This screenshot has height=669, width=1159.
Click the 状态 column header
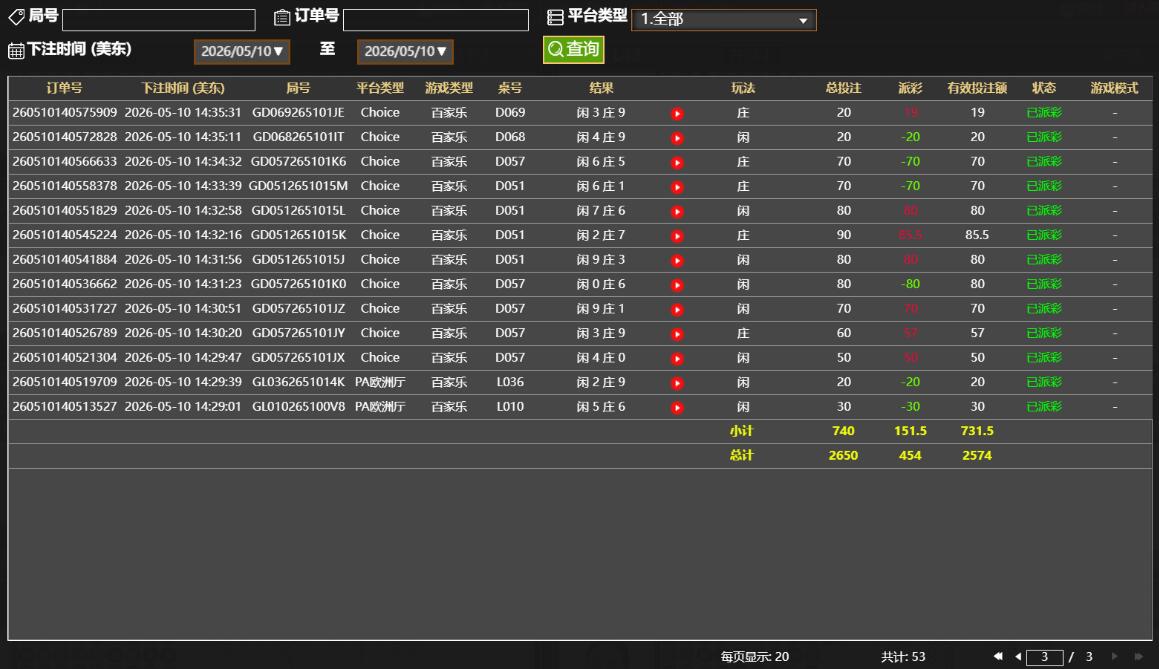coord(1044,88)
